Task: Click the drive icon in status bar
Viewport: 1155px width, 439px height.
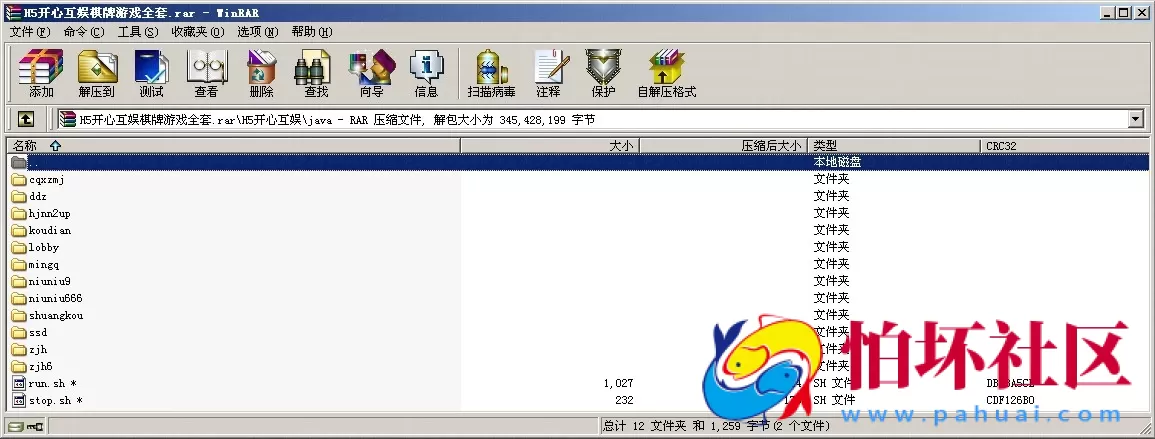Action: 15,426
